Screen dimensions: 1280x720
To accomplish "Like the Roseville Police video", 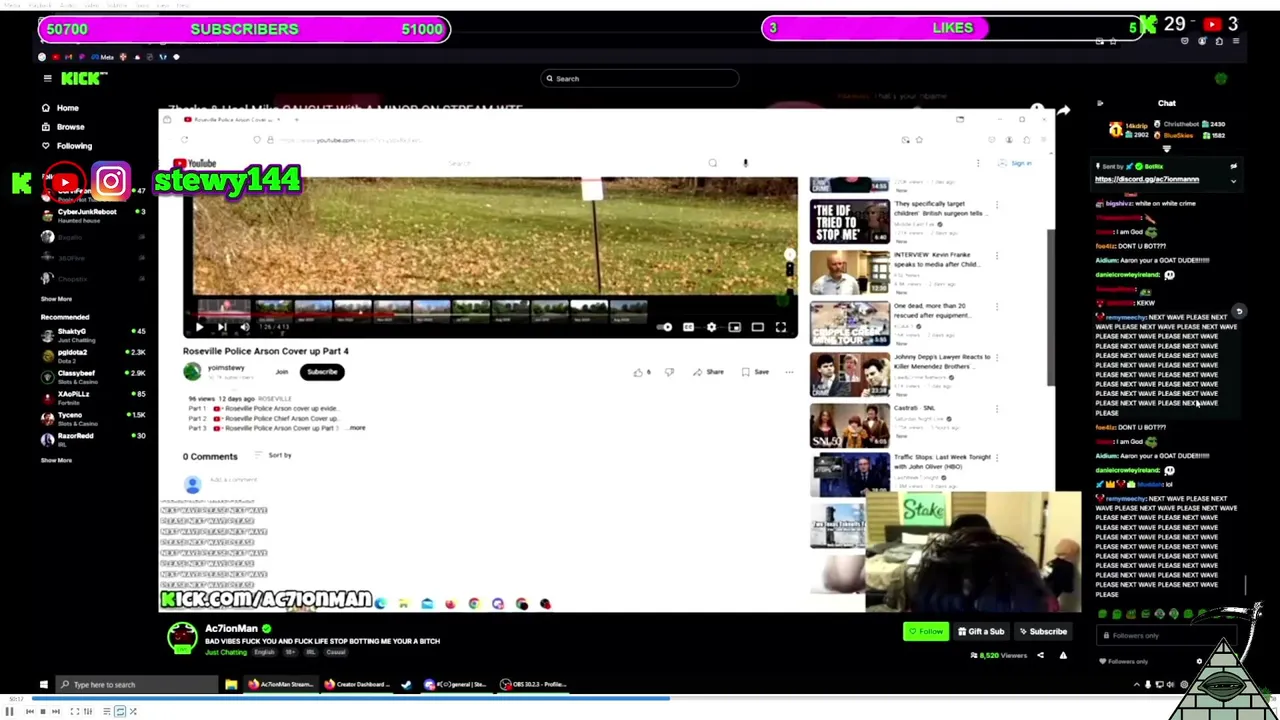I will pyautogui.click(x=642, y=372).
